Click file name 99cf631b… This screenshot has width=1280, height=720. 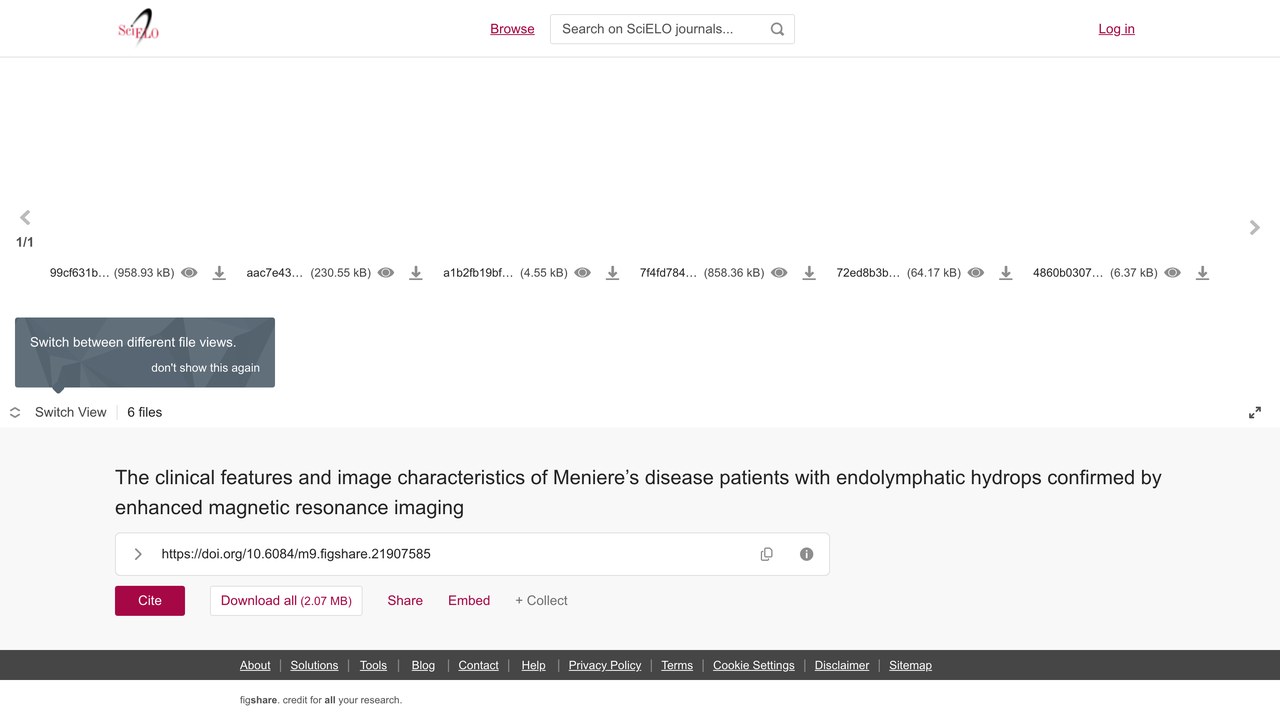coord(80,273)
